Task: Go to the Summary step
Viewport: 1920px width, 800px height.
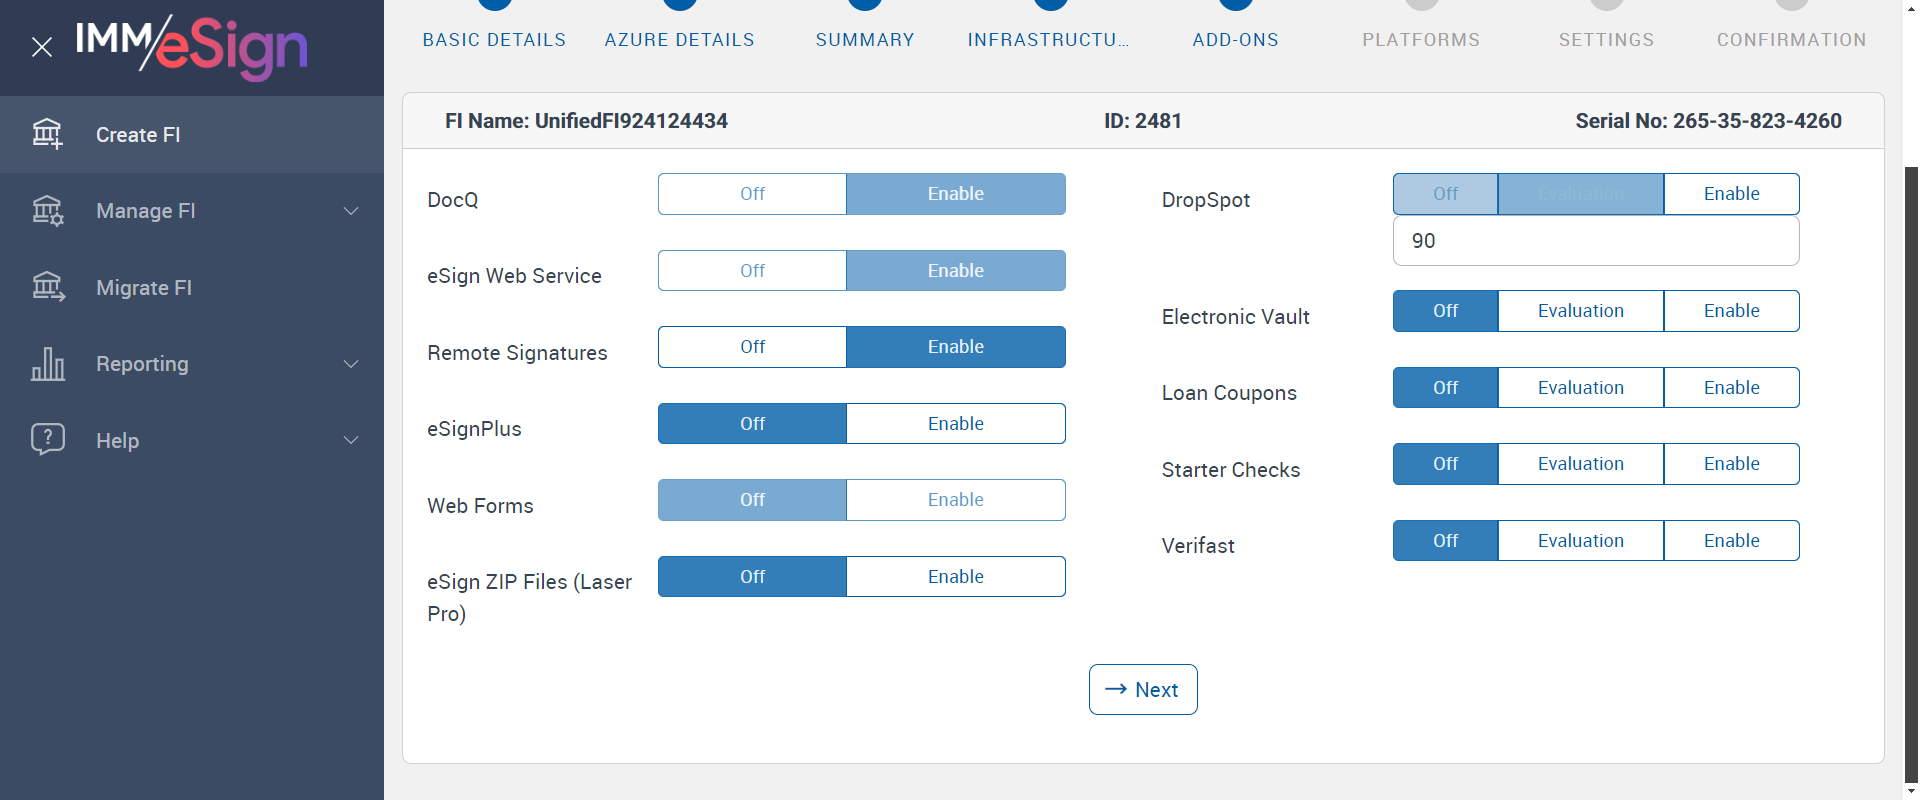Action: [865, 40]
